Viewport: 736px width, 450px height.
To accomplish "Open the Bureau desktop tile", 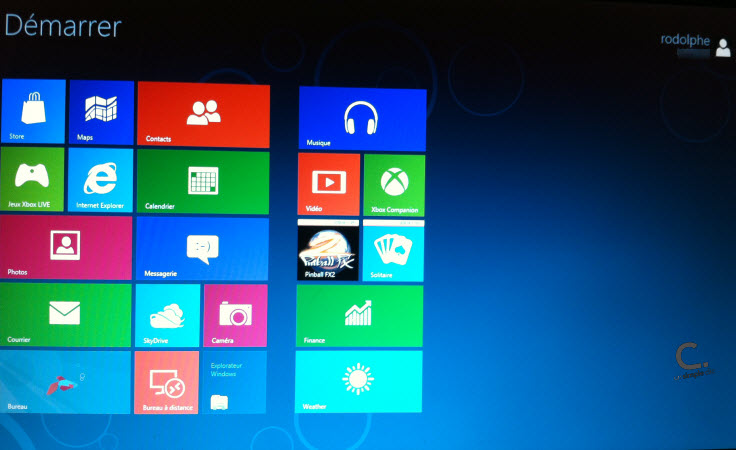I will [65, 382].
